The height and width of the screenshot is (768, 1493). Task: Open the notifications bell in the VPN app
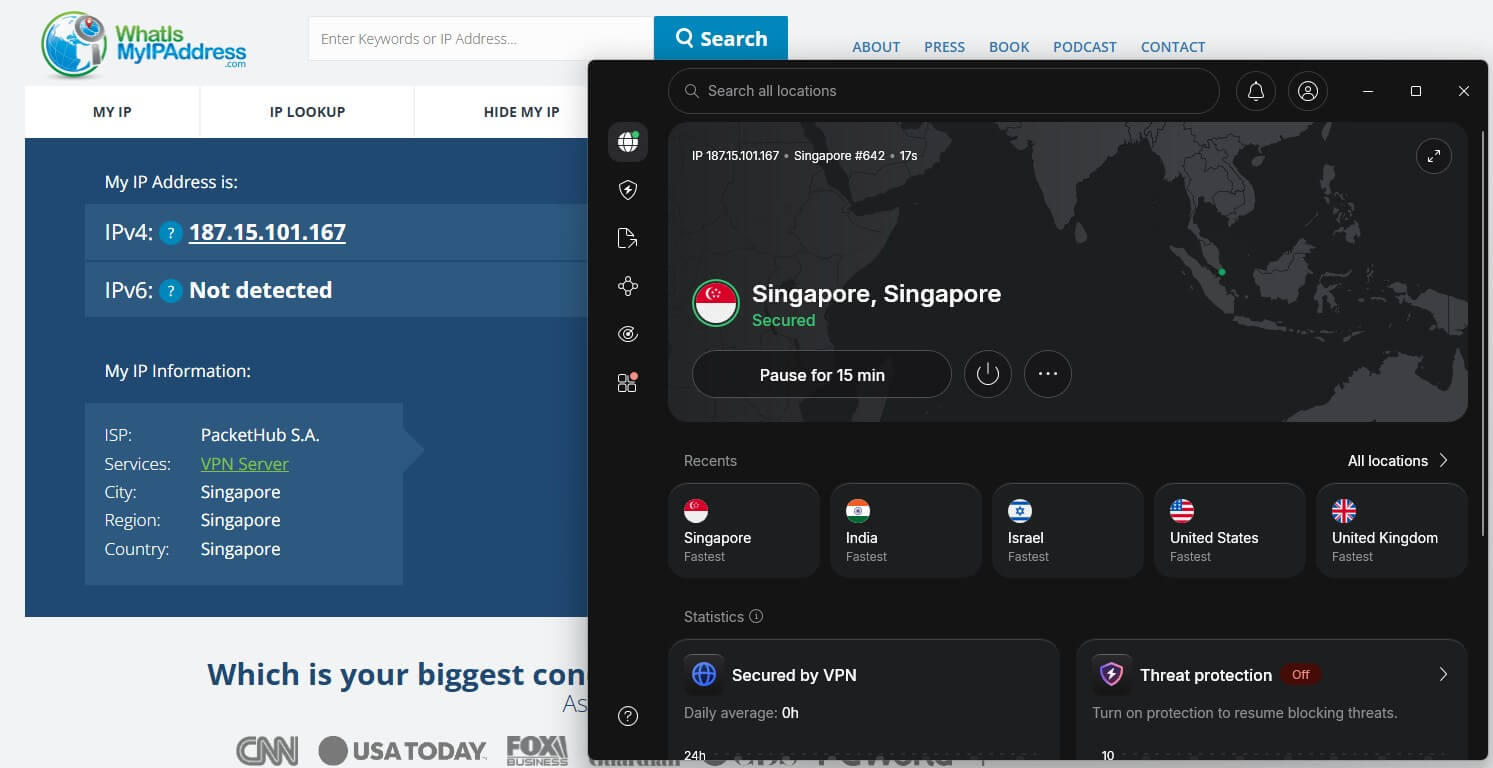click(x=1256, y=91)
